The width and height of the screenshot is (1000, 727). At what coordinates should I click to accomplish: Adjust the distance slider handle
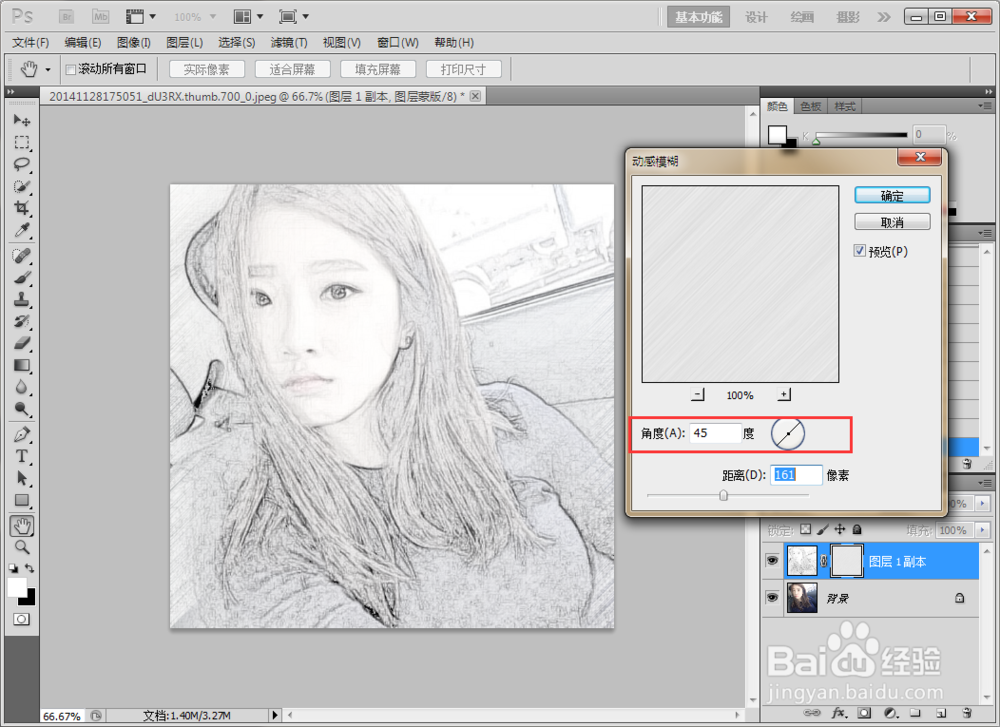pyautogui.click(x=723, y=495)
